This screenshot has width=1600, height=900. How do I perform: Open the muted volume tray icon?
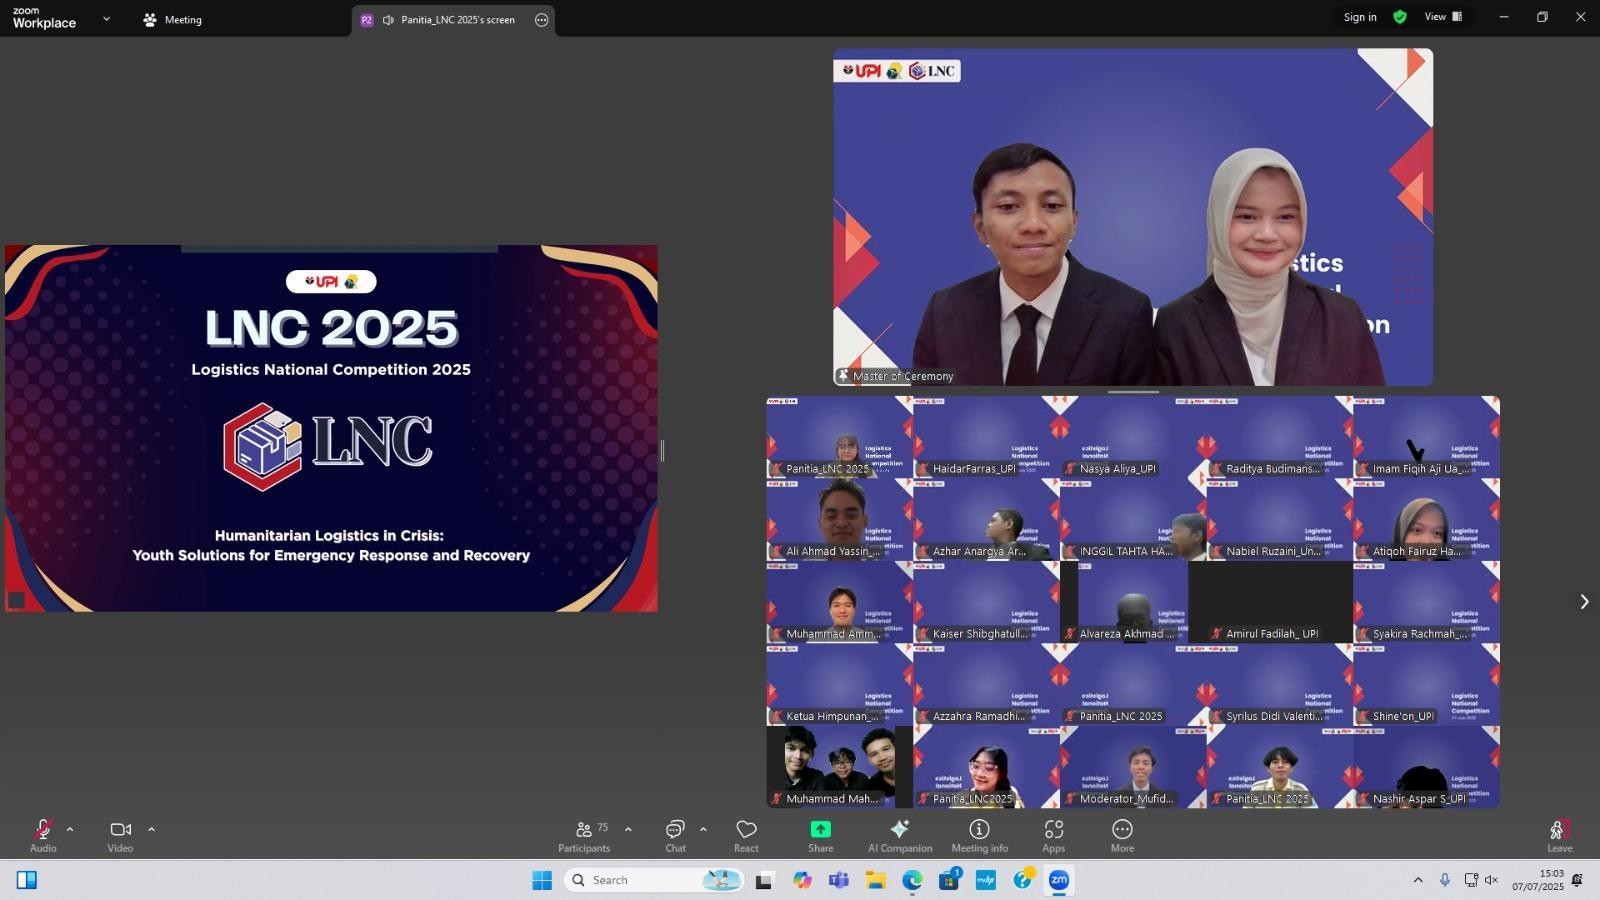point(1491,880)
